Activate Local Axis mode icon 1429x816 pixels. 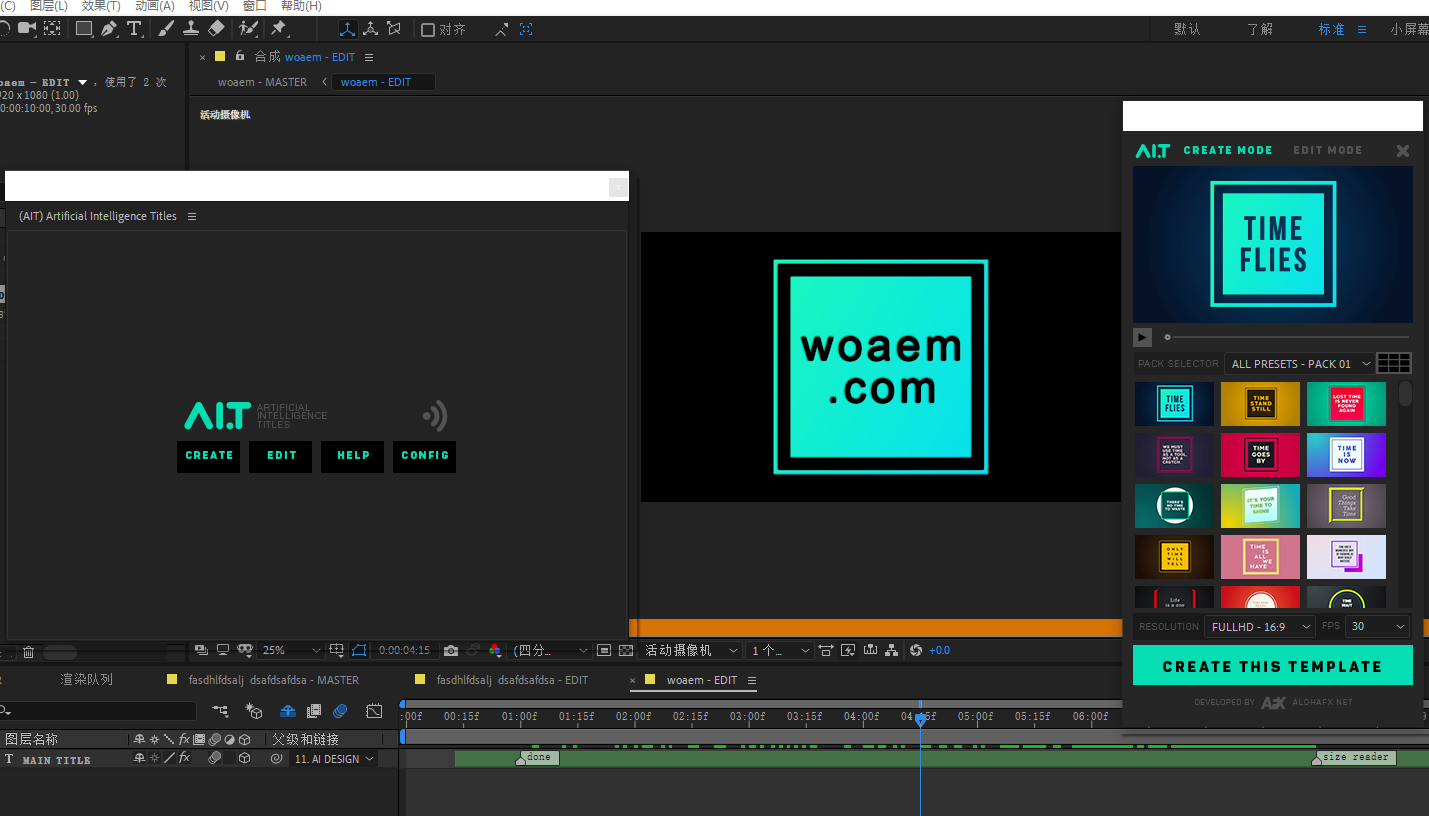click(x=347, y=29)
